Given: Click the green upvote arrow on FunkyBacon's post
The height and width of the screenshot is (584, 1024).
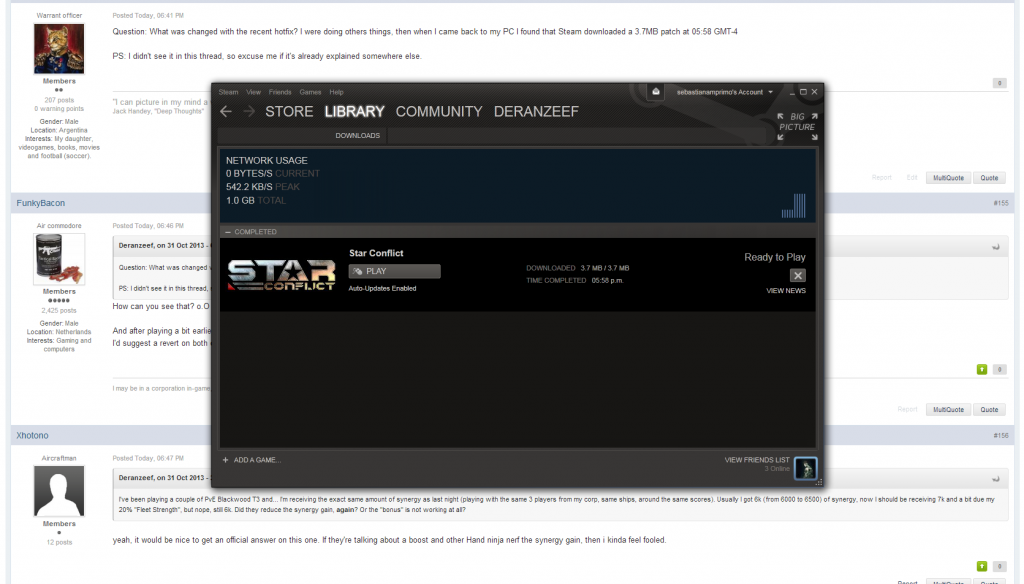Looking at the screenshot, I should pyautogui.click(x=982, y=369).
